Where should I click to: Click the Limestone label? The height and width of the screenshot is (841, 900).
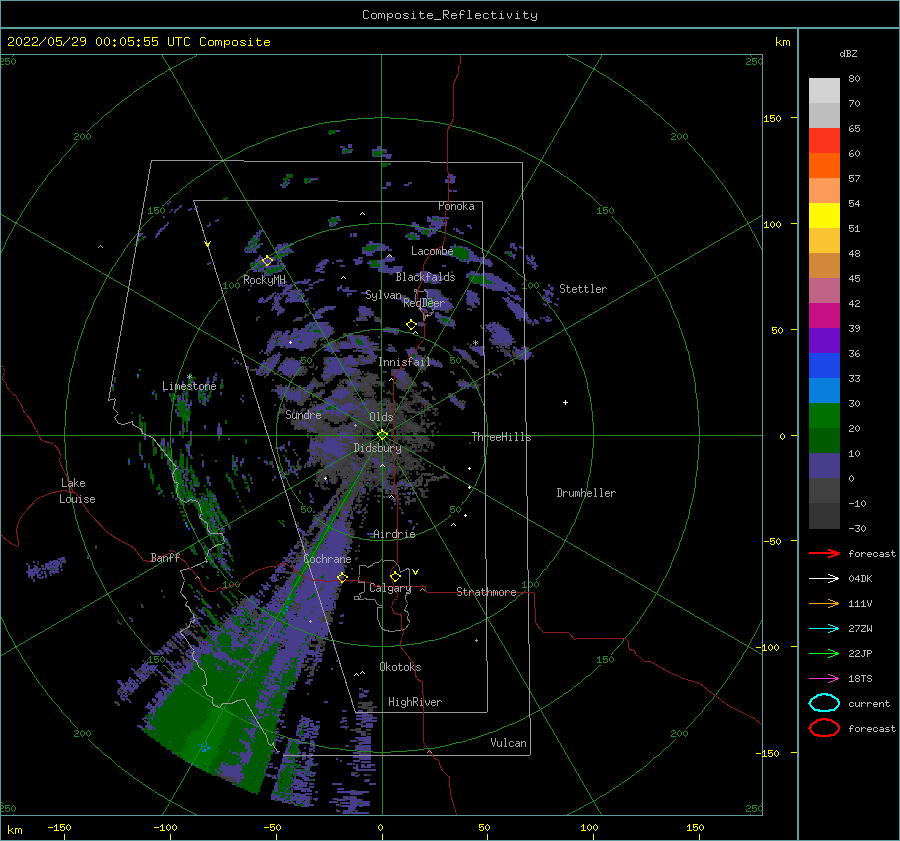pos(189,386)
